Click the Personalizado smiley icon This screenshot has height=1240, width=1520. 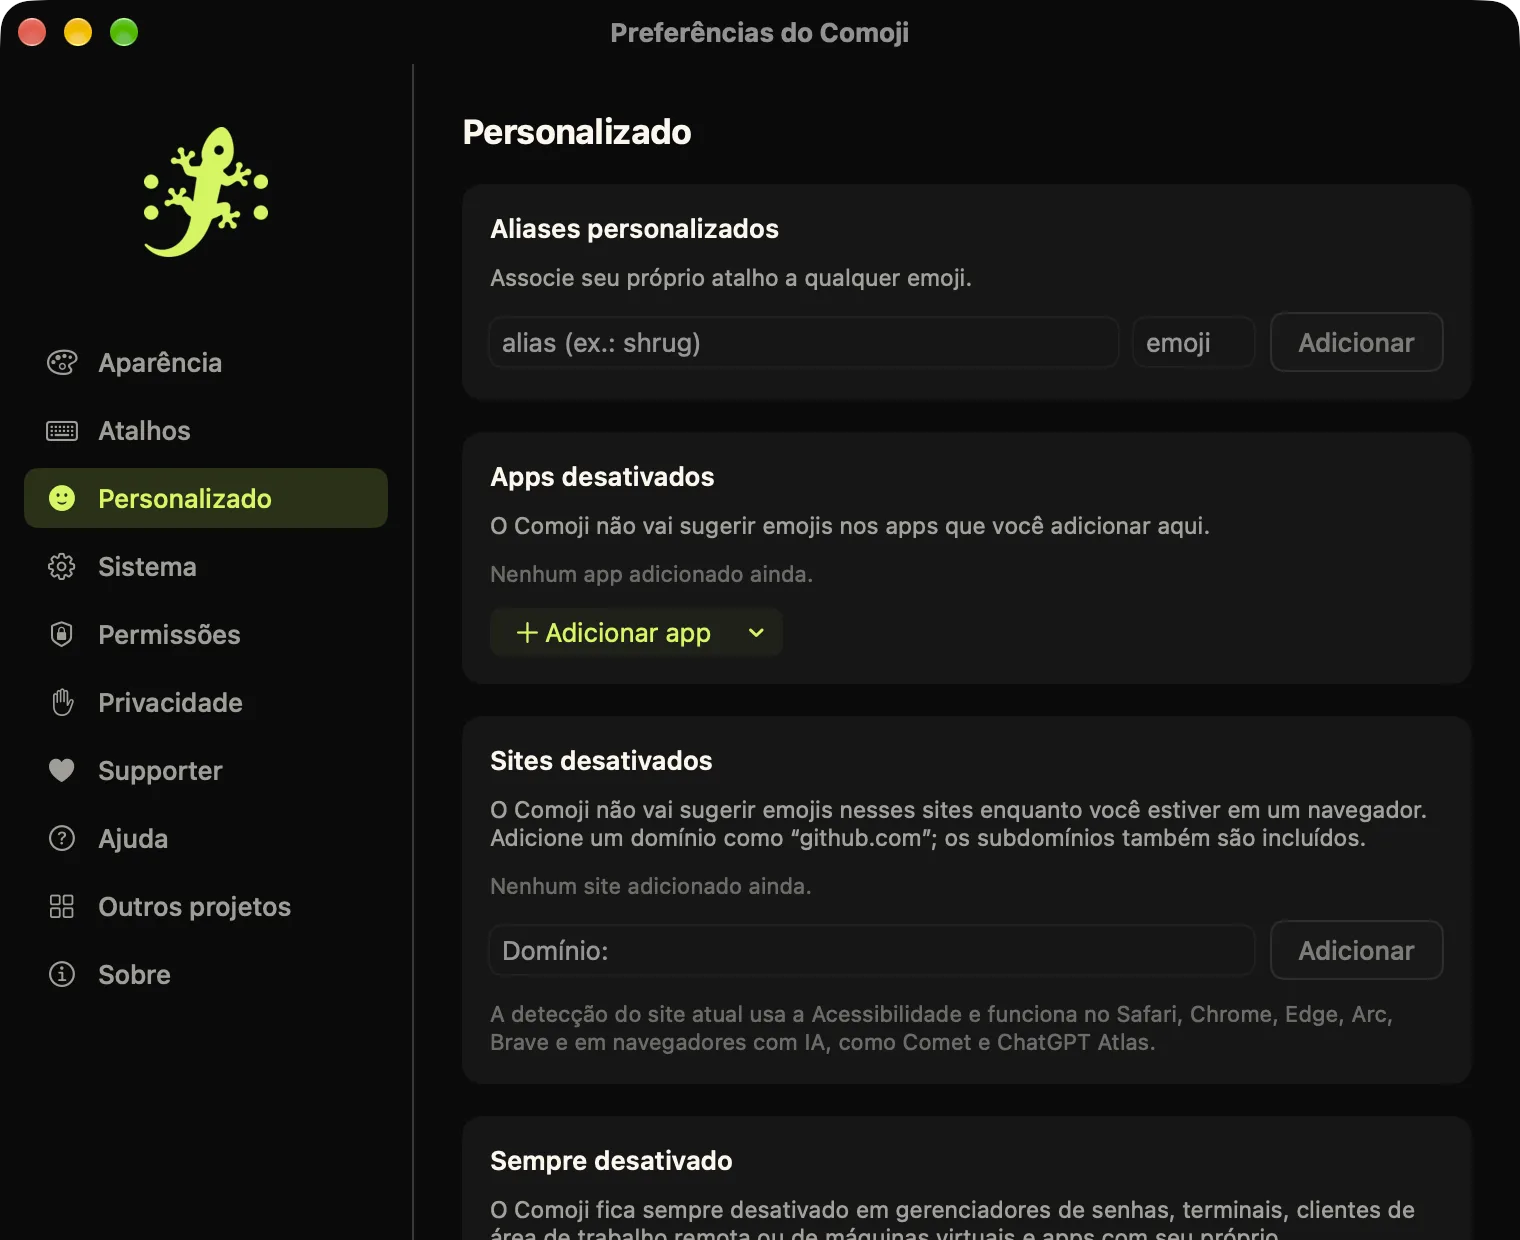[62, 498]
